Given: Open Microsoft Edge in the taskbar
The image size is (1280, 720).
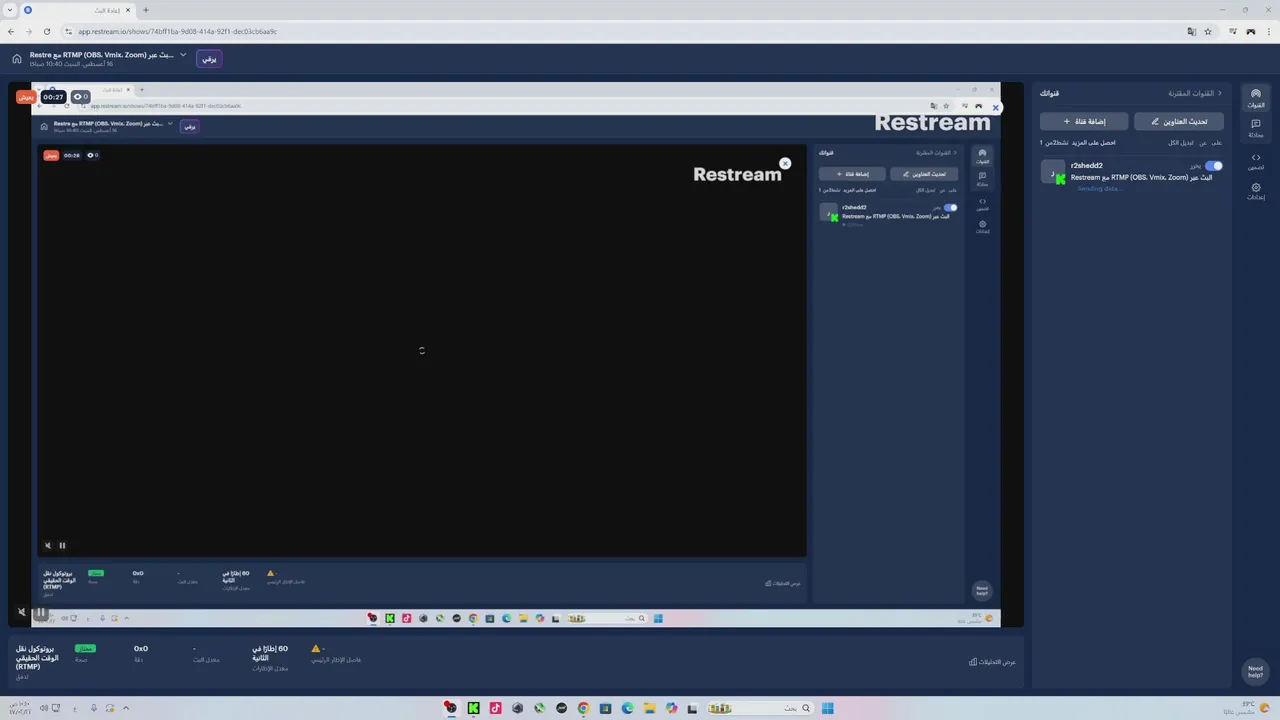Looking at the screenshot, I should (x=627, y=708).
